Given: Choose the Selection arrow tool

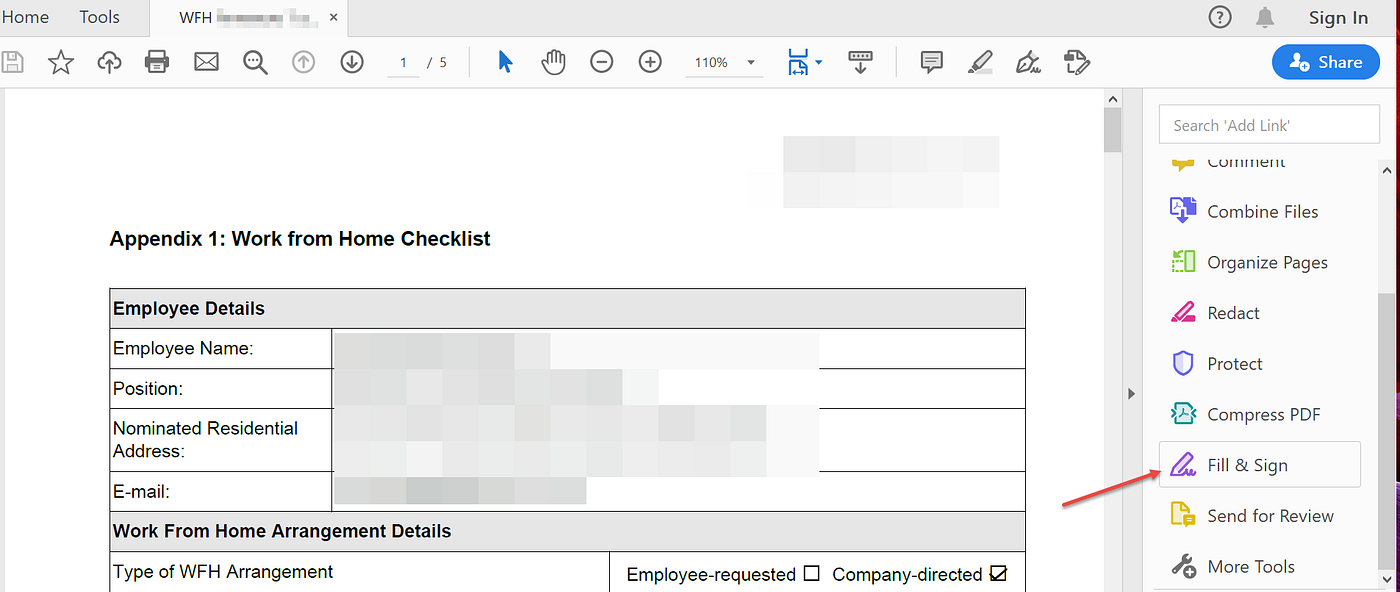Looking at the screenshot, I should click(505, 62).
